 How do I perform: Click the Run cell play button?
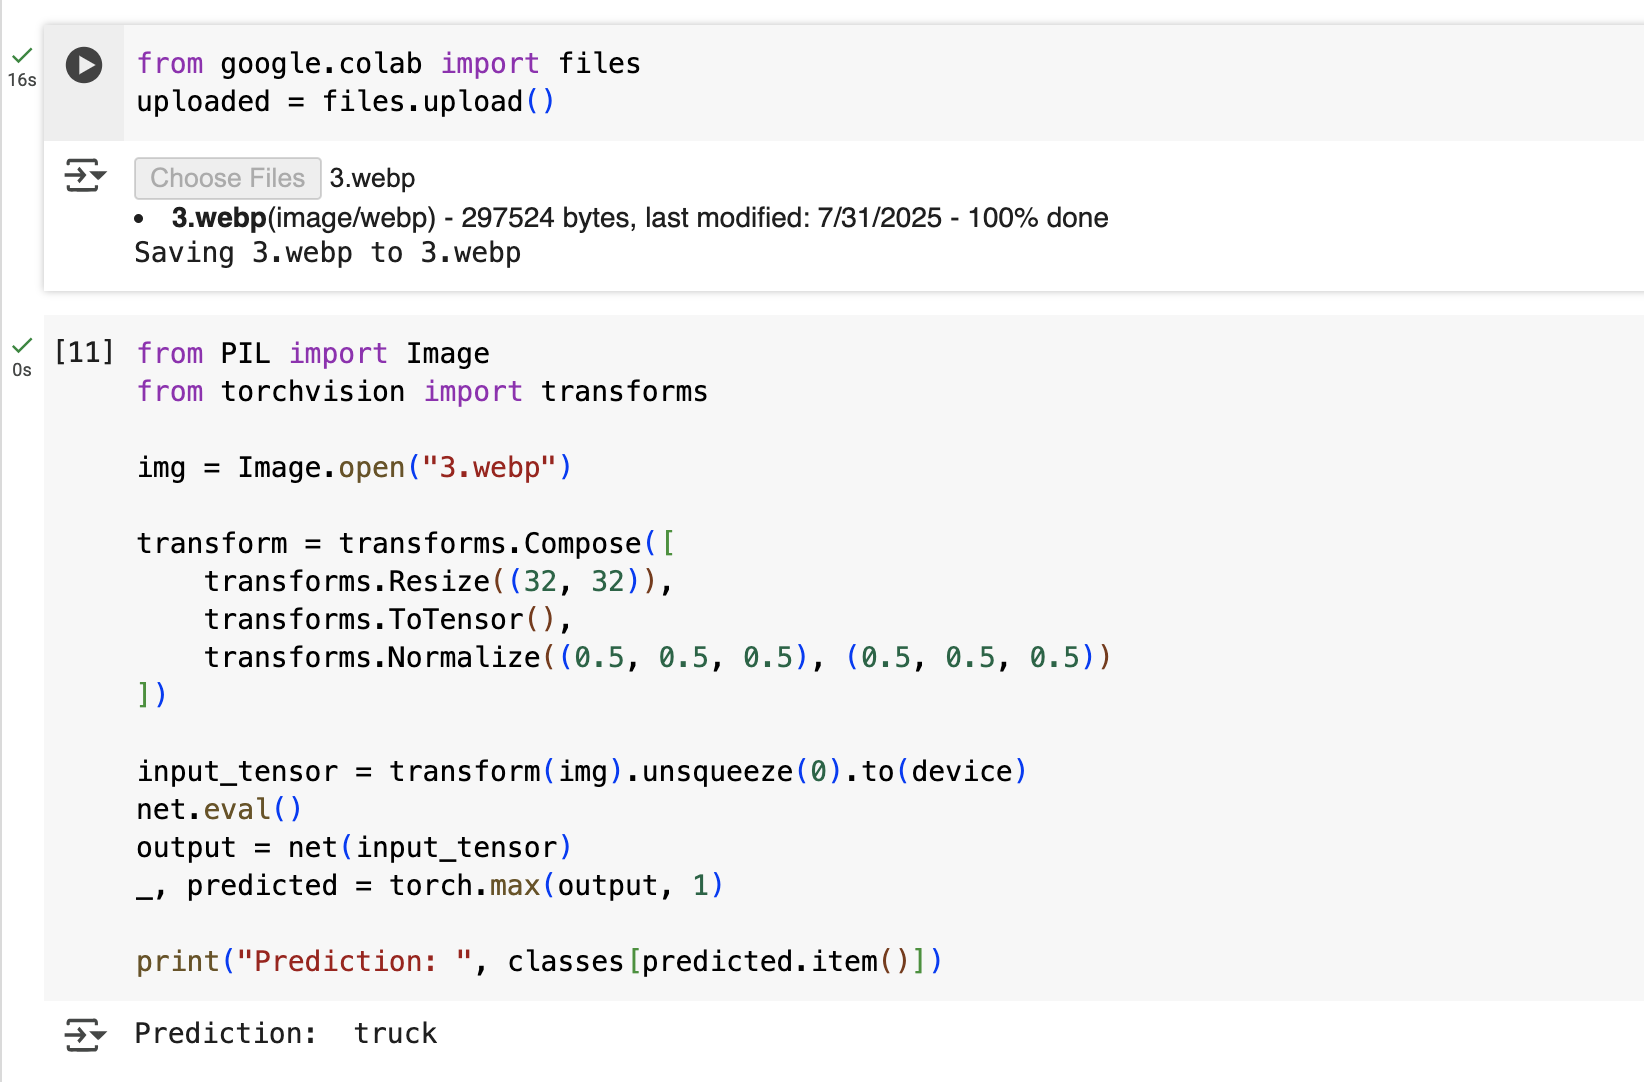click(84, 64)
